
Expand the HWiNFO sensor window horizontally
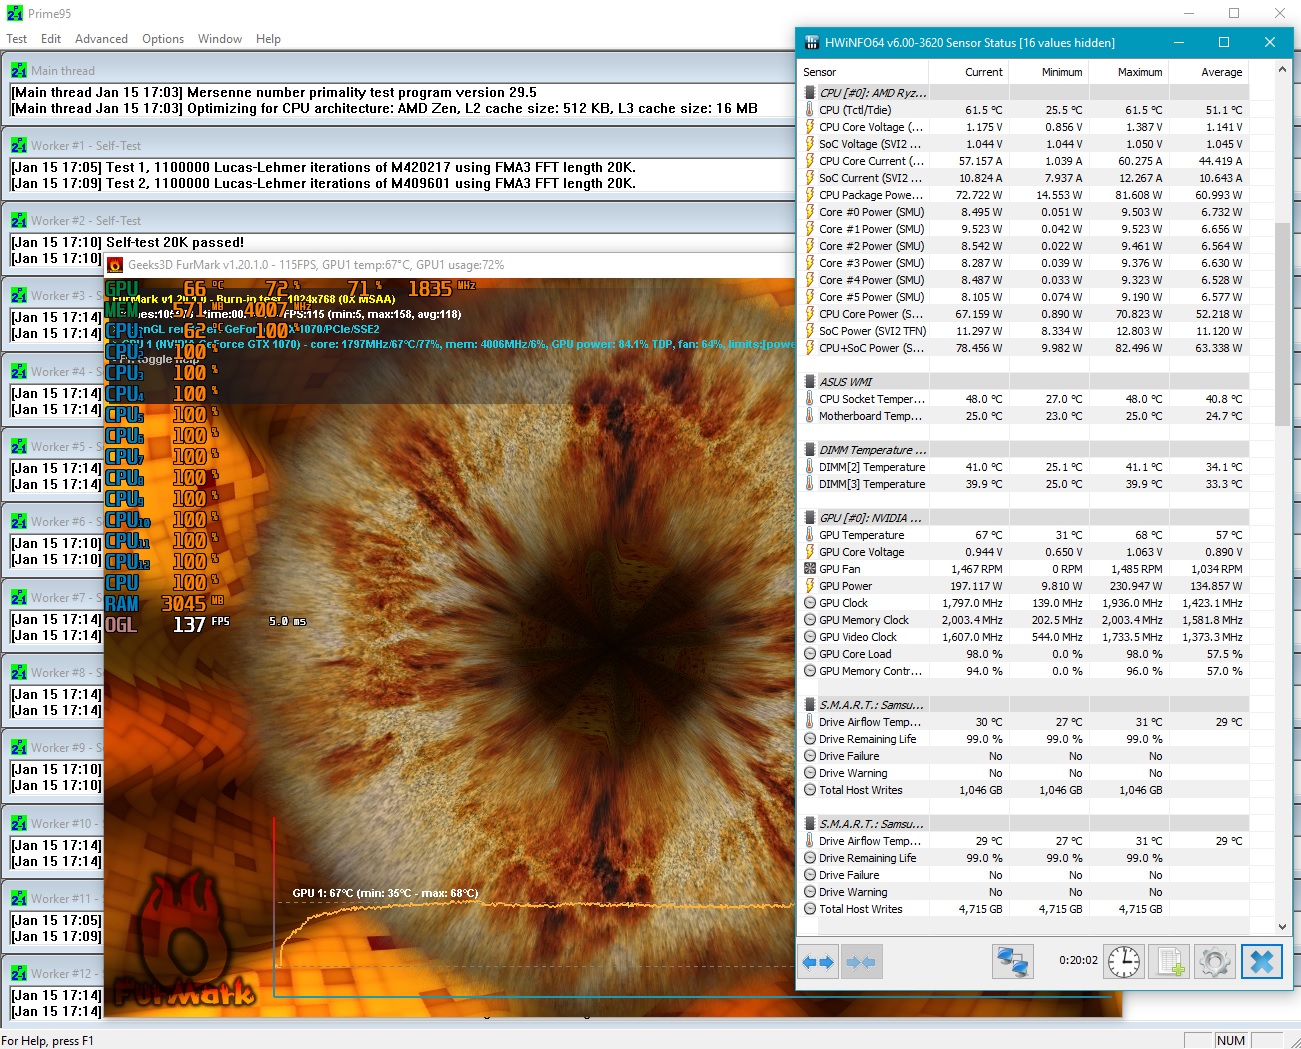tap(818, 962)
